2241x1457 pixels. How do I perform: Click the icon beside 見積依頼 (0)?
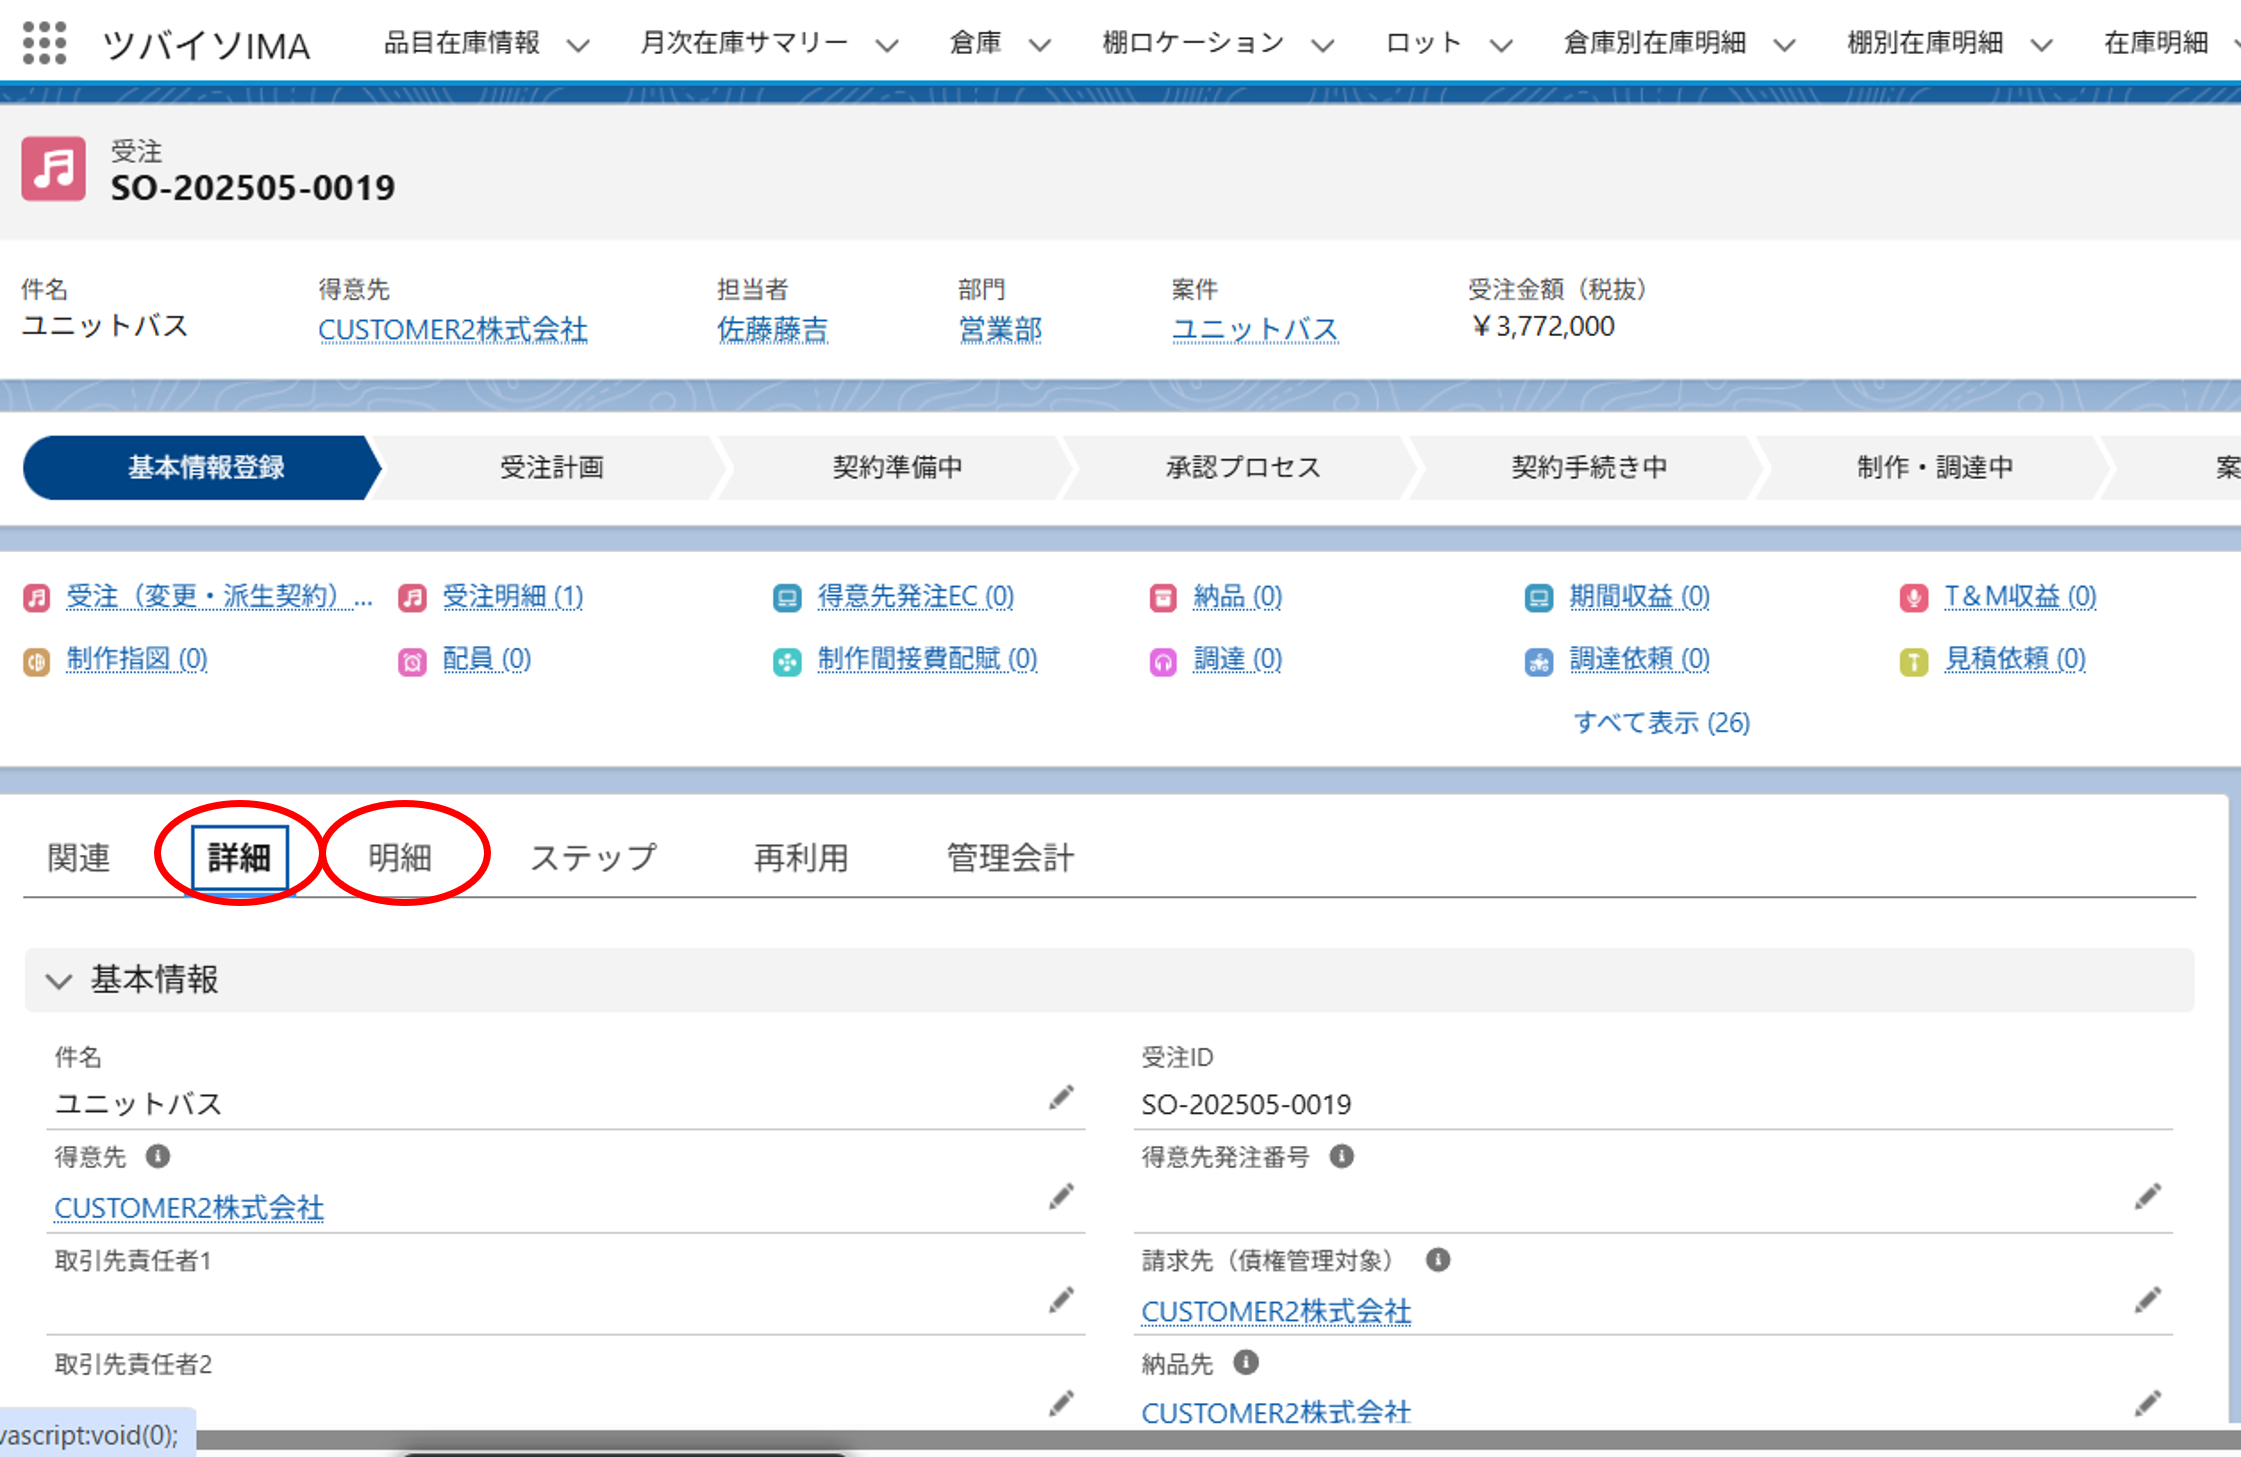pyautogui.click(x=1914, y=661)
